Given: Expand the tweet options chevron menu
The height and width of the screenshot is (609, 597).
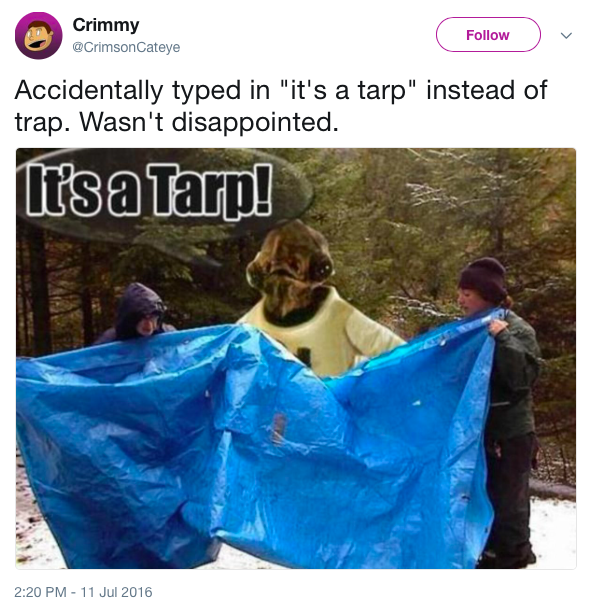Looking at the screenshot, I should click(566, 36).
